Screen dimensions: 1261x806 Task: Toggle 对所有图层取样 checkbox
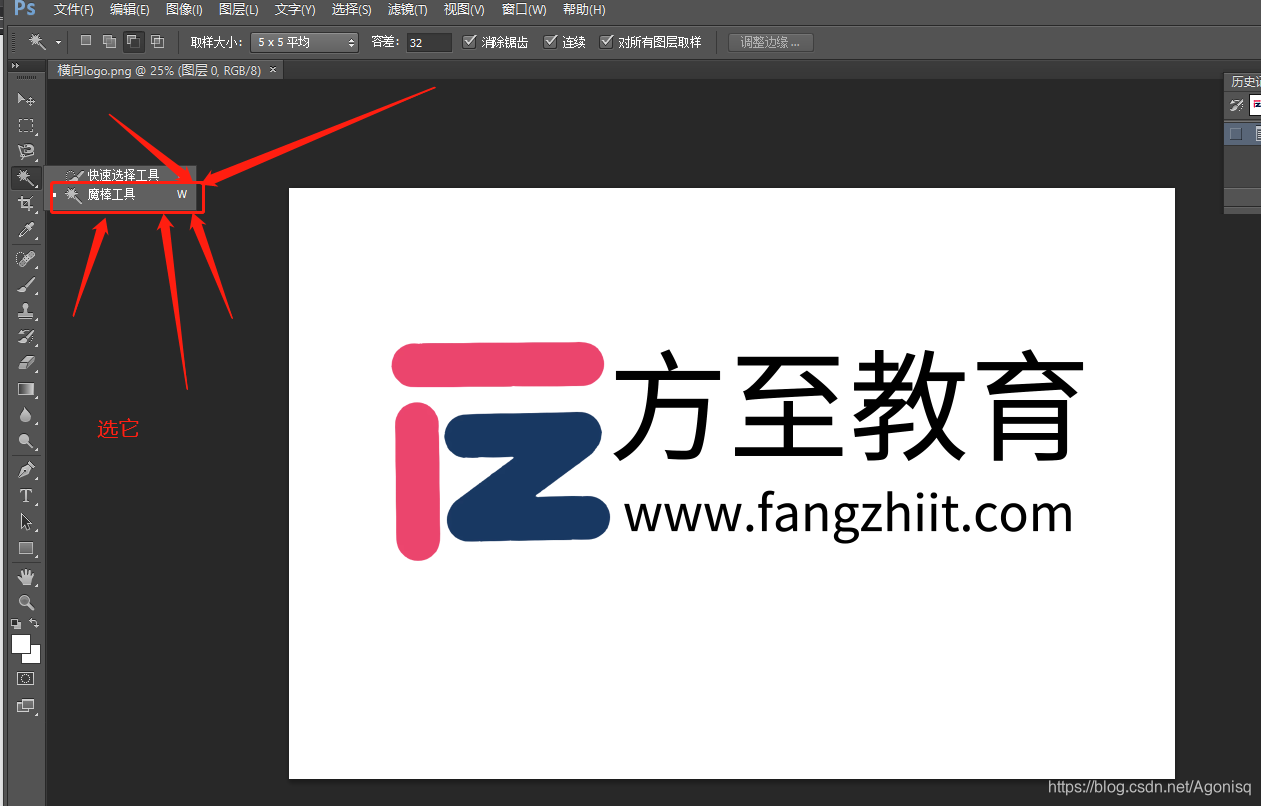coord(606,42)
